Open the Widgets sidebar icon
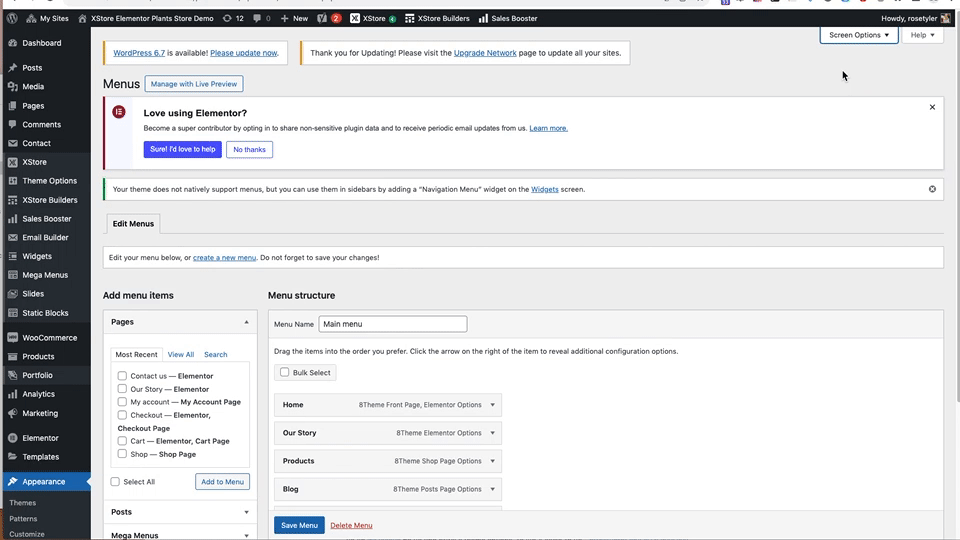This screenshot has height=540, width=960. (x=13, y=257)
